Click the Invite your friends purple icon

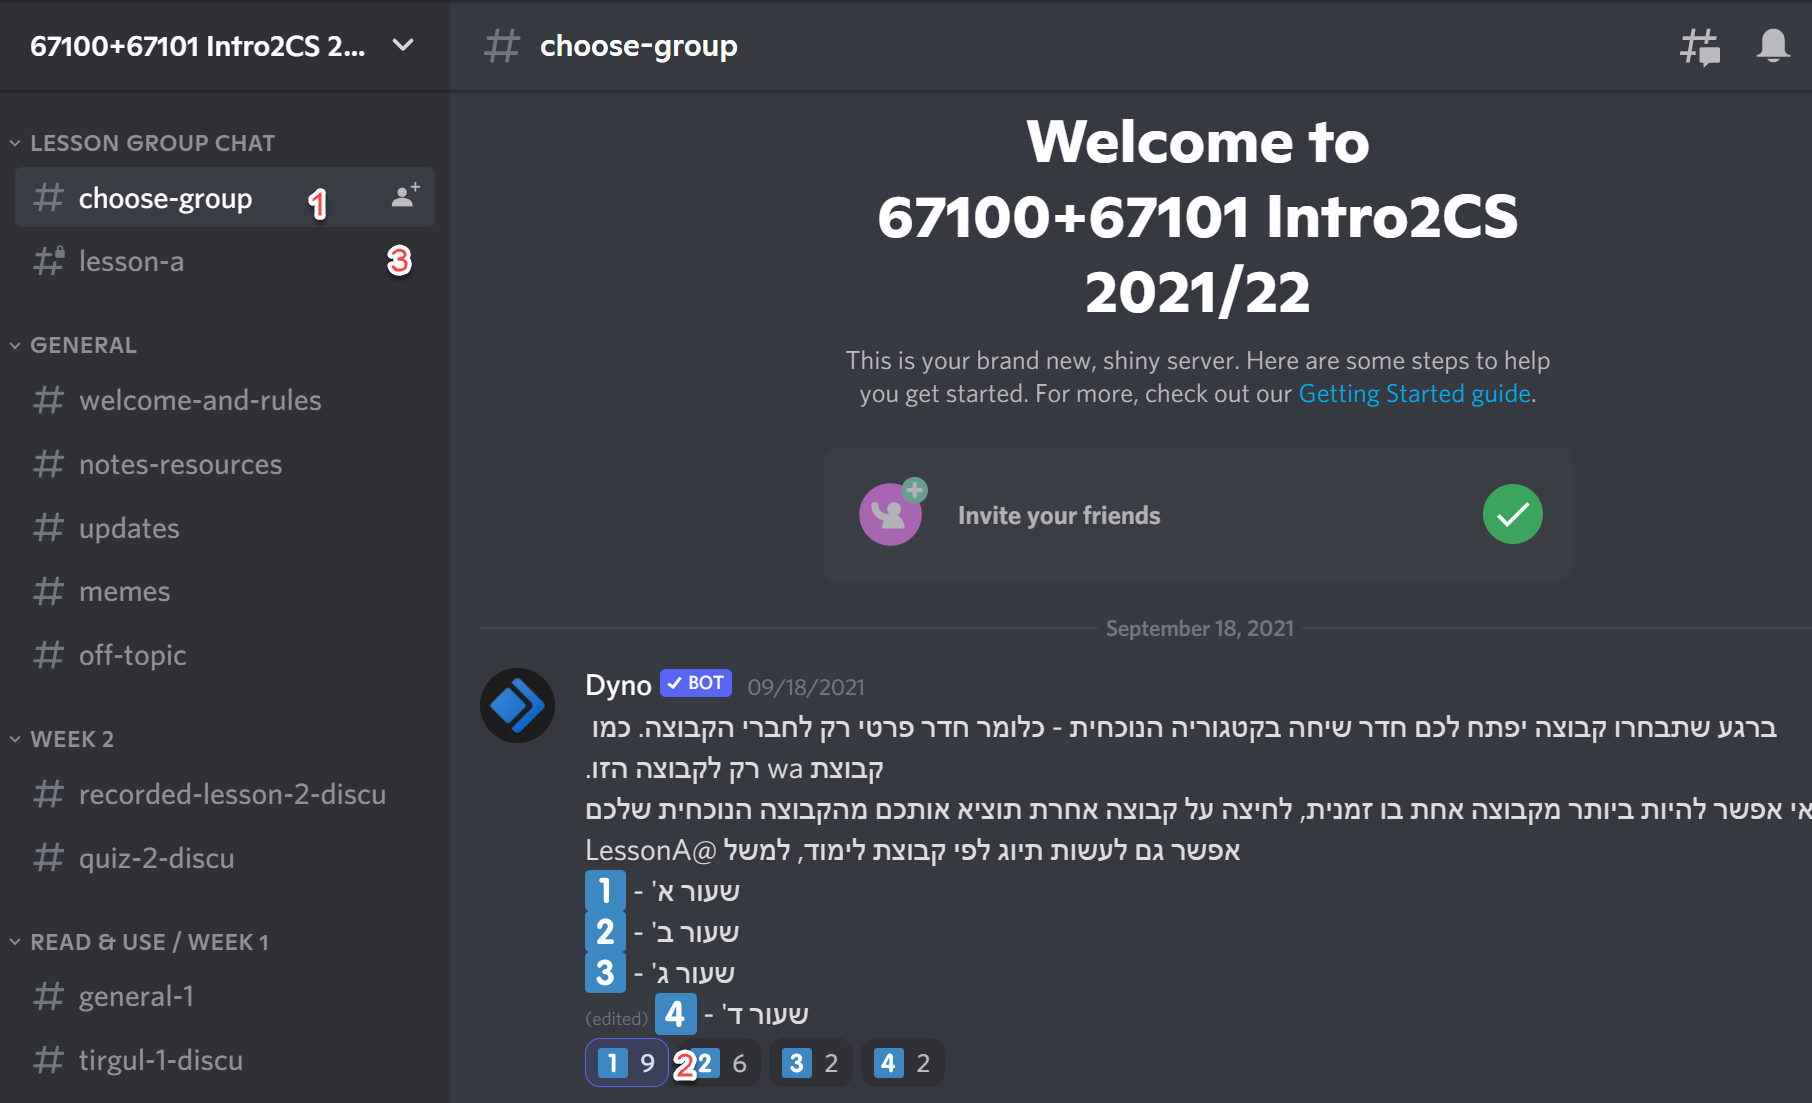[x=890, y=514]
